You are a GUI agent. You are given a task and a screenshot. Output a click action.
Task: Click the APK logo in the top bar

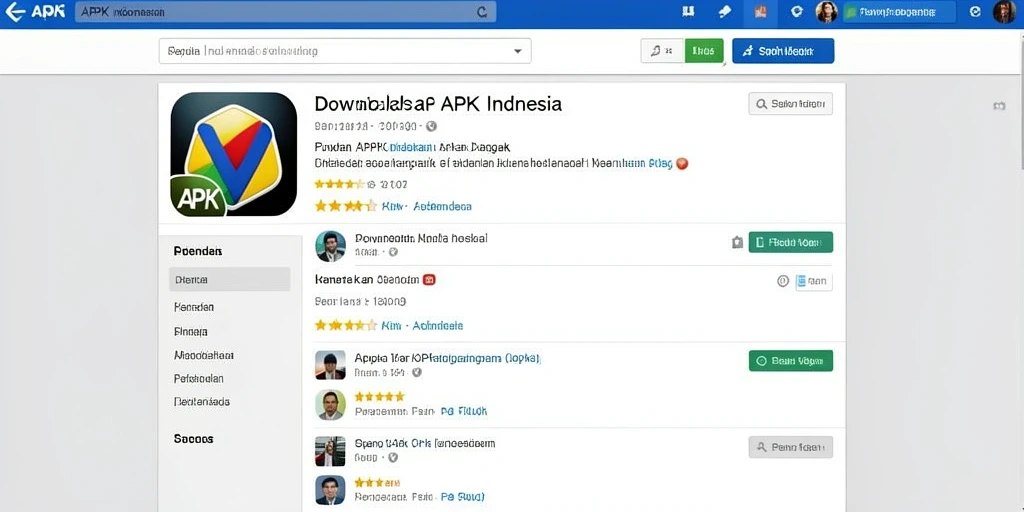pyautogui.click(x=48, y=12)
